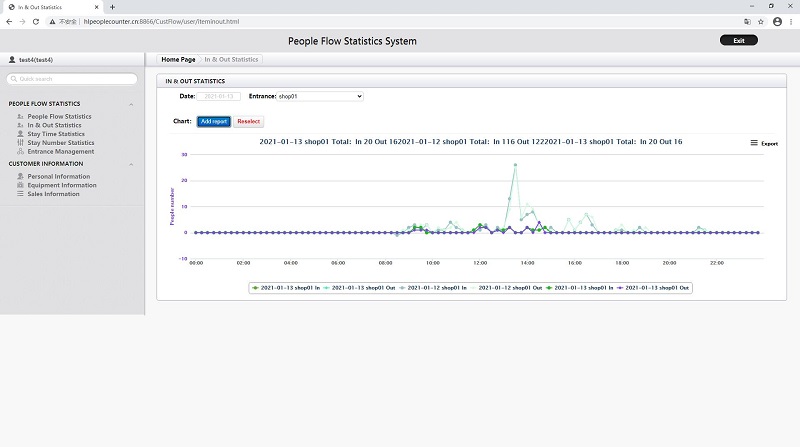Click the People number y-axis label
800x447 pixels.
(172, 206)
